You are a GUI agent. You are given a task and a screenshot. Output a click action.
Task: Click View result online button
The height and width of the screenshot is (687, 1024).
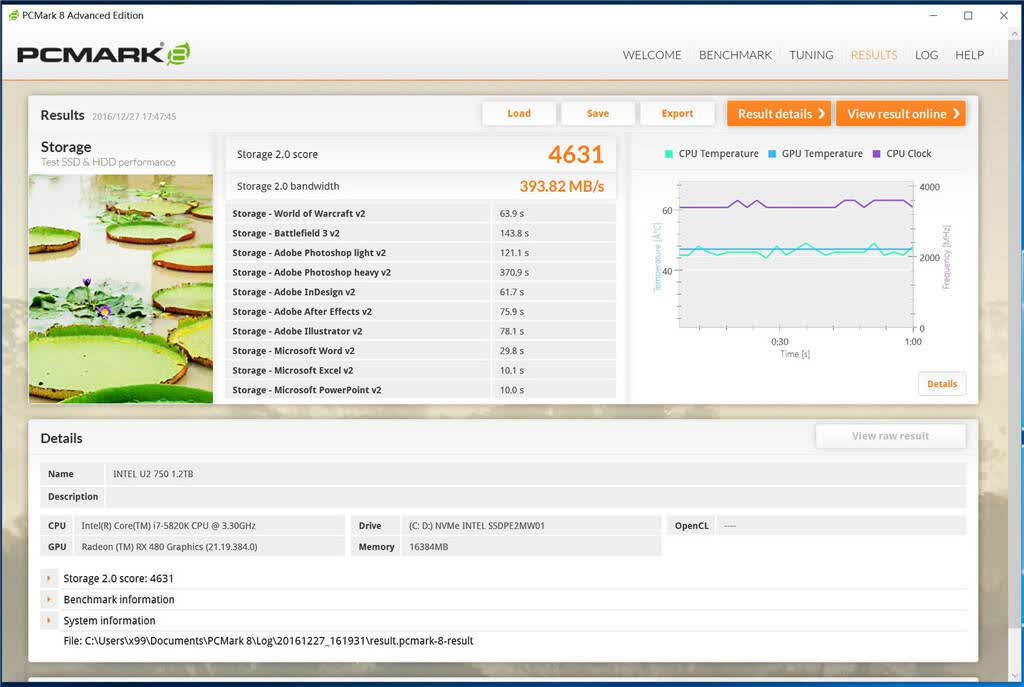pos(901,114)
